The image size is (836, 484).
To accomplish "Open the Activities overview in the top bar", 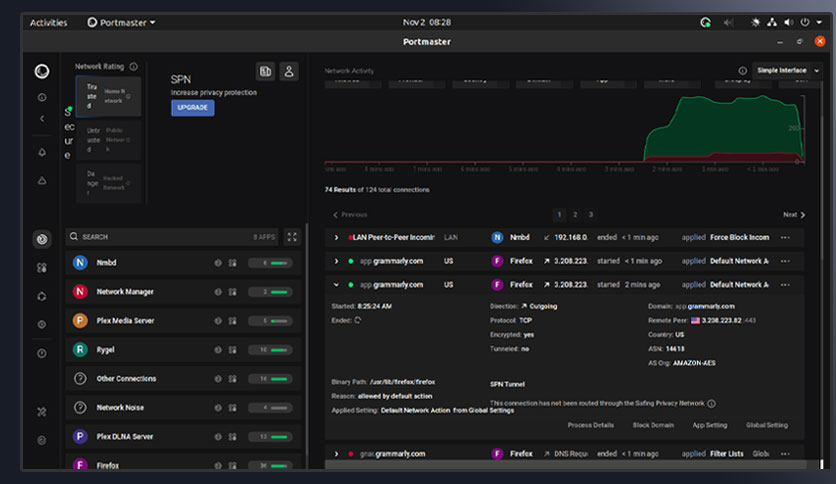I will 49,22.
